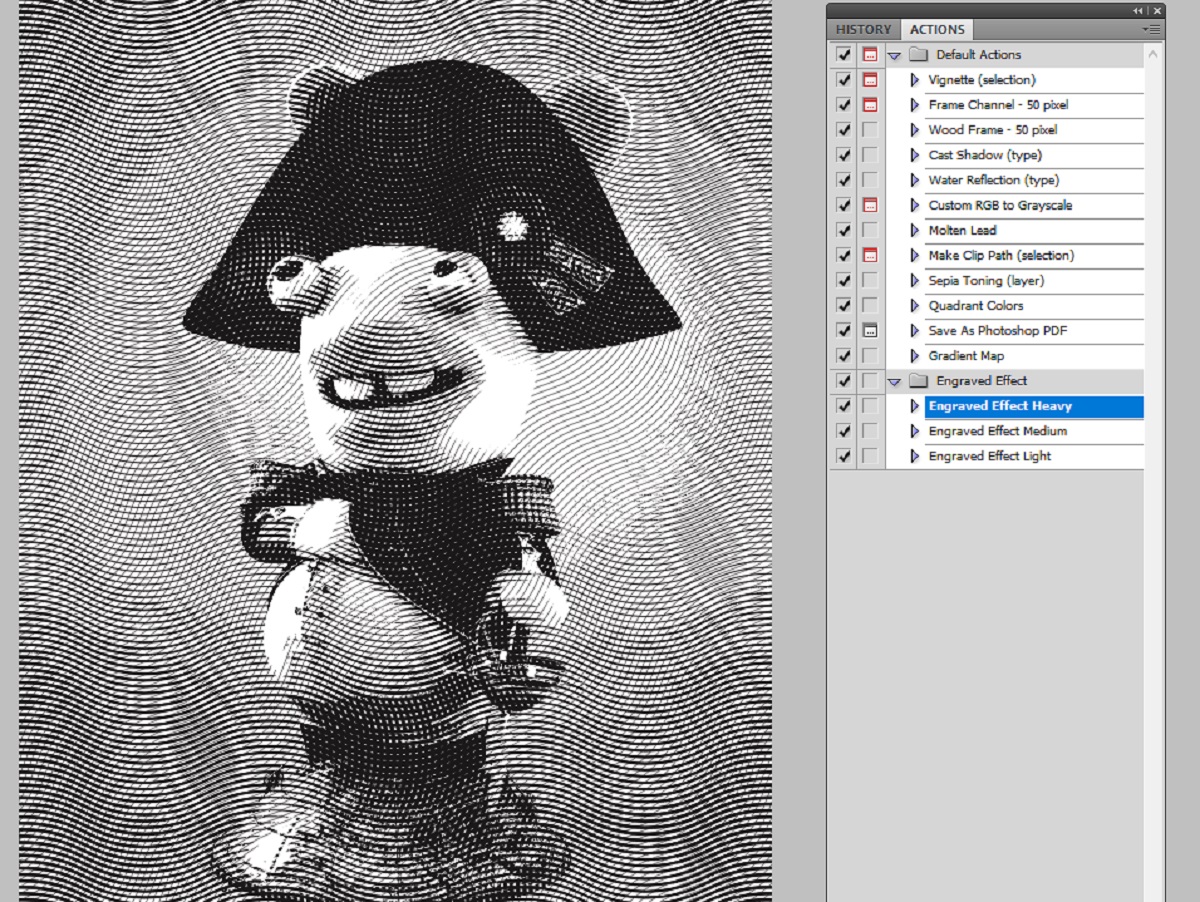Open the Actions panel options menu
Screen dimensions: 1200x902
click(1150, 30)
